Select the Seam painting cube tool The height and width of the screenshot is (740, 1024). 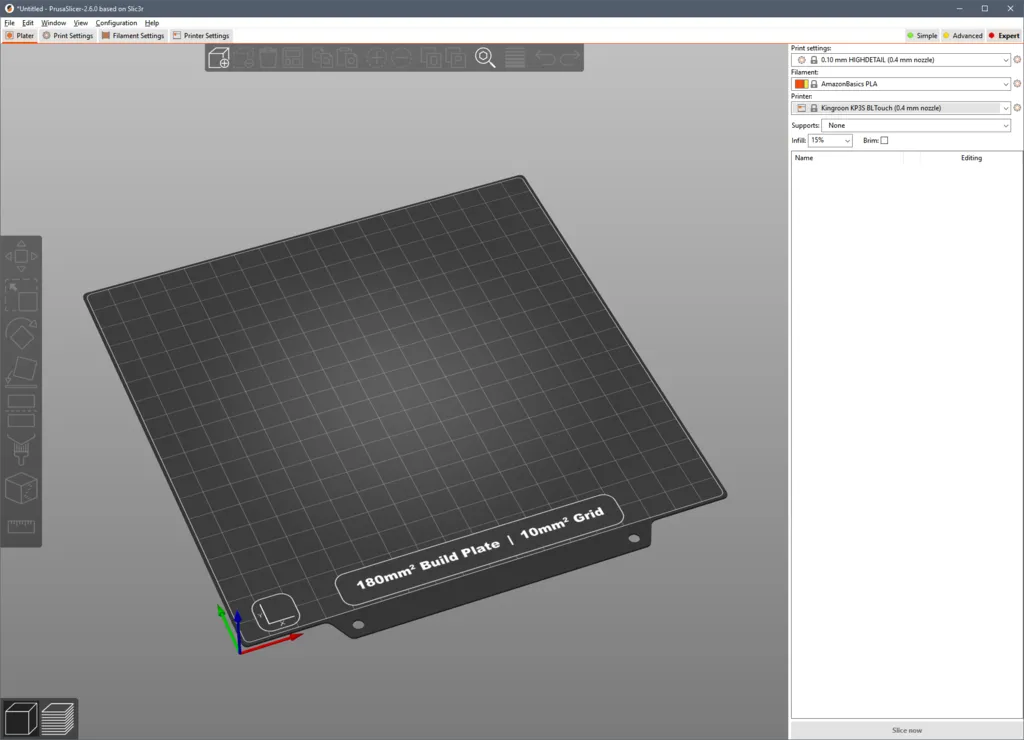click(21, 488)
